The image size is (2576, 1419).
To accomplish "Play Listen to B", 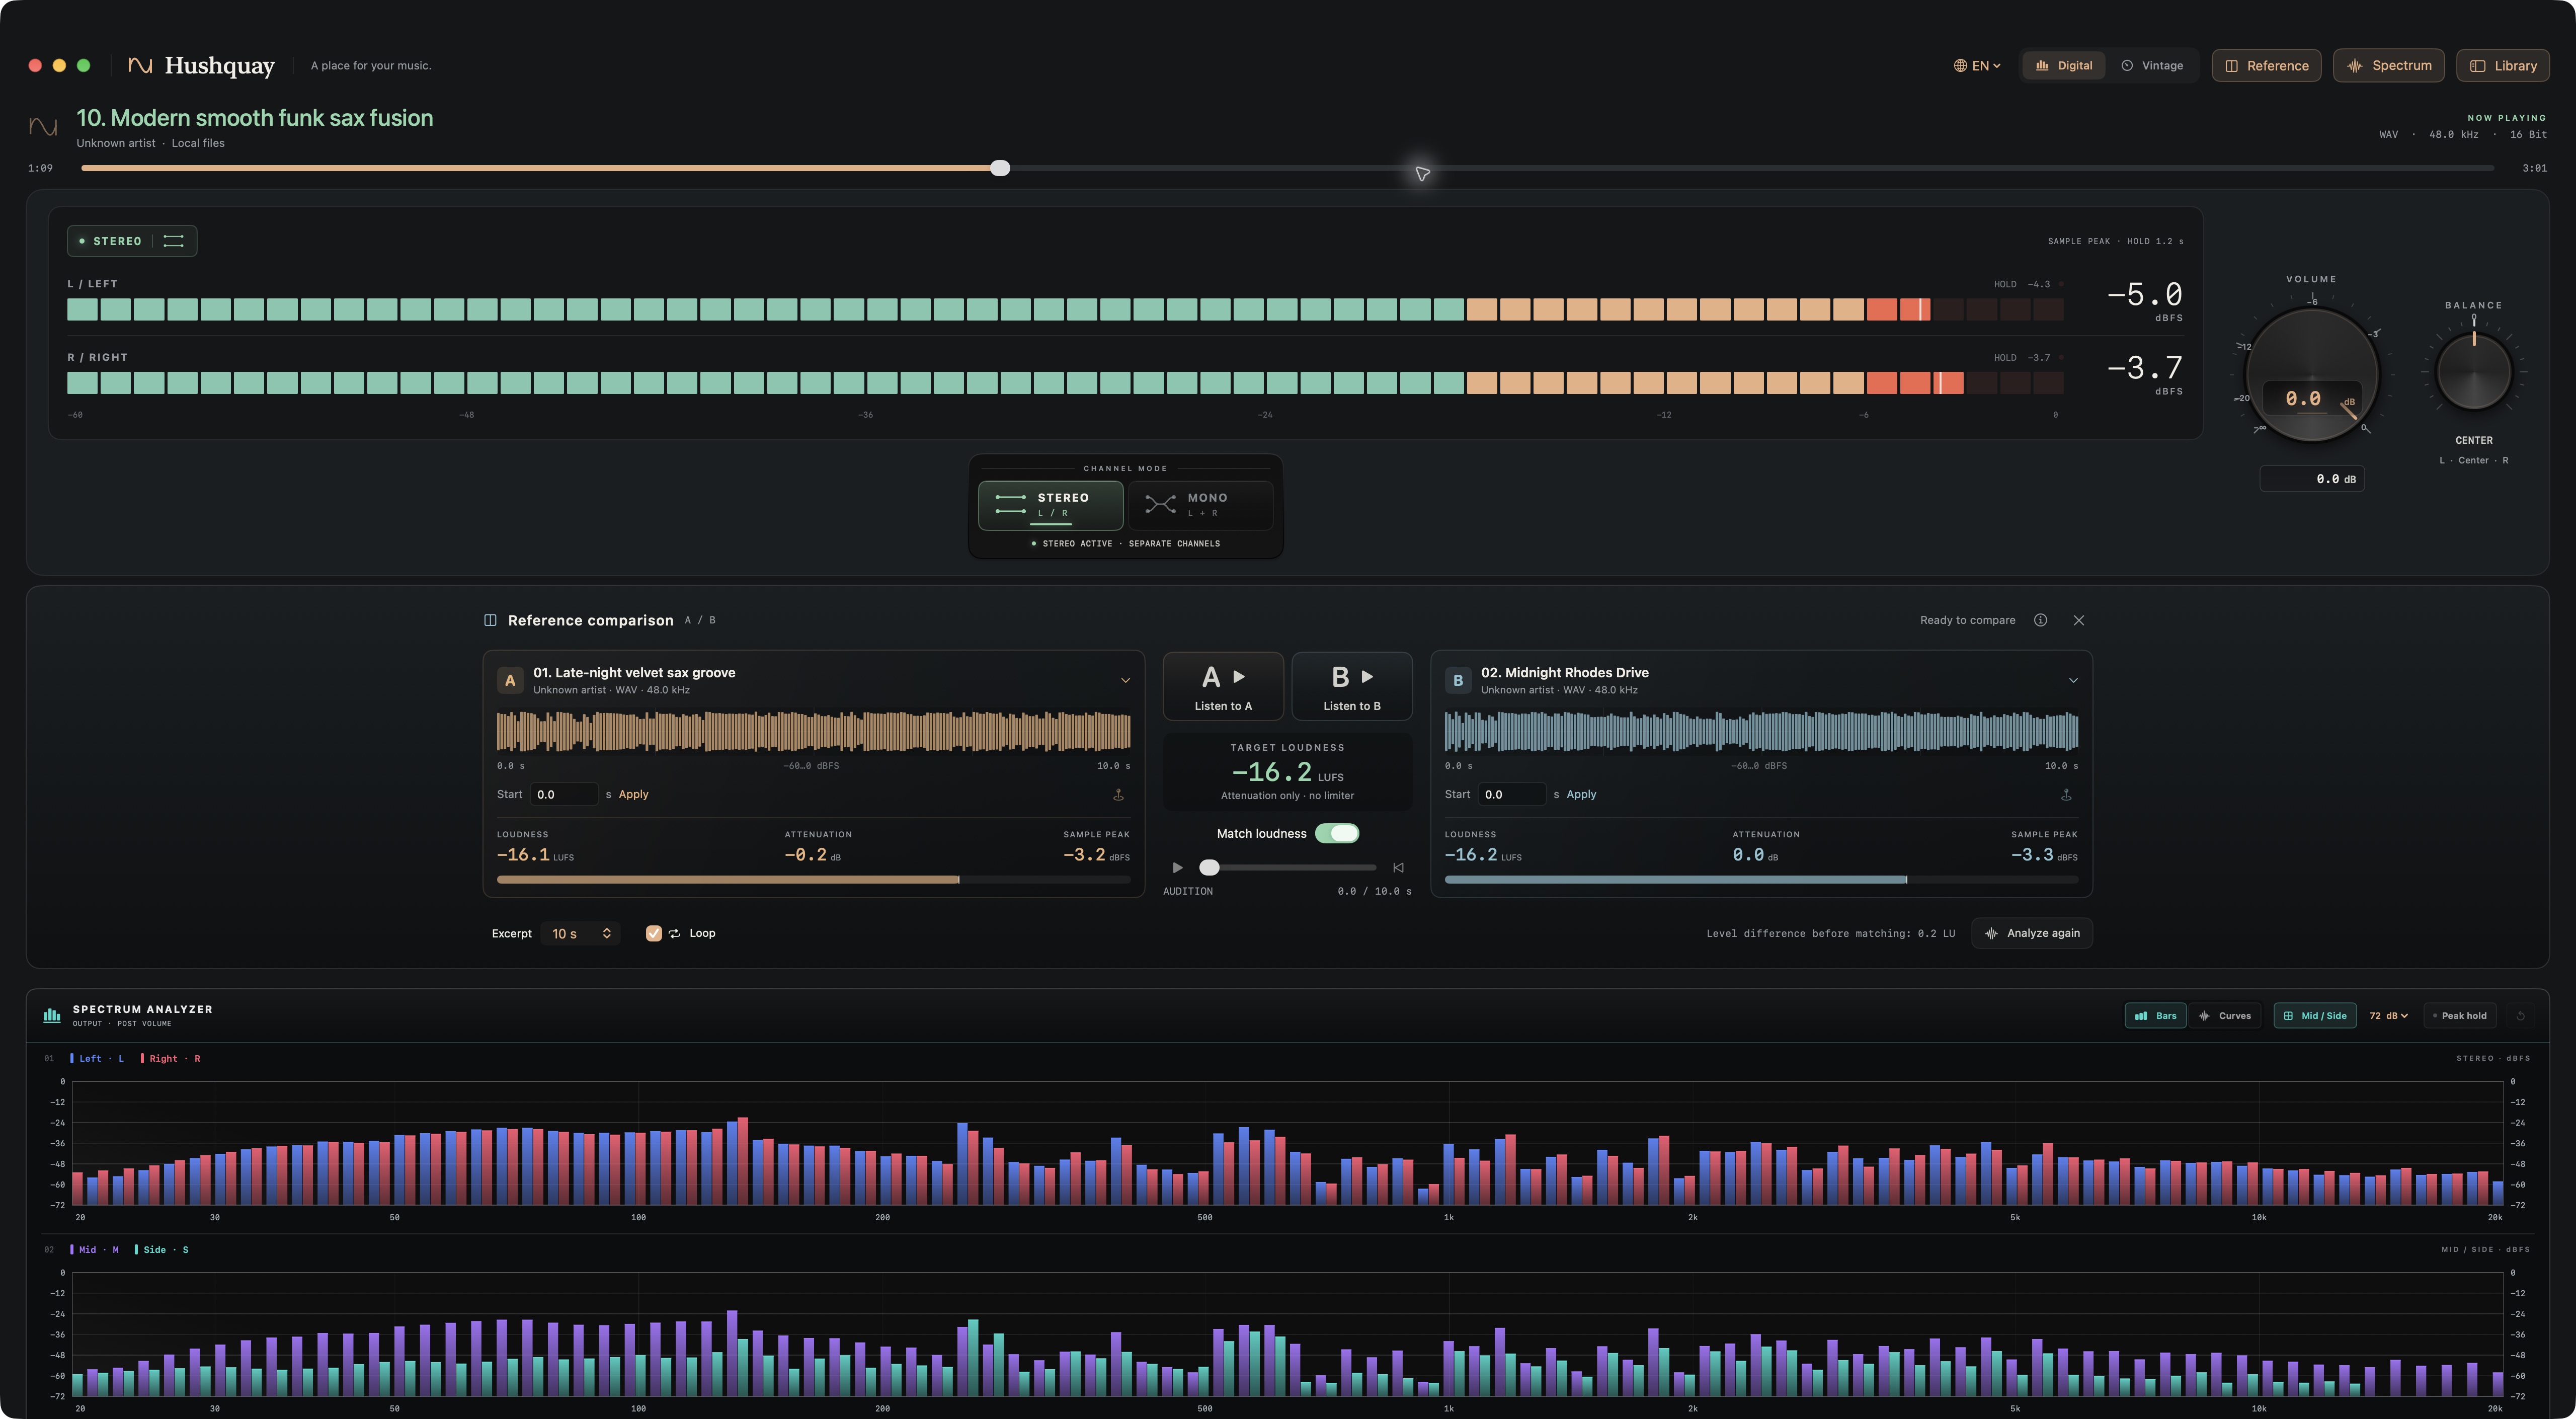I will (x=1351, y=687).
